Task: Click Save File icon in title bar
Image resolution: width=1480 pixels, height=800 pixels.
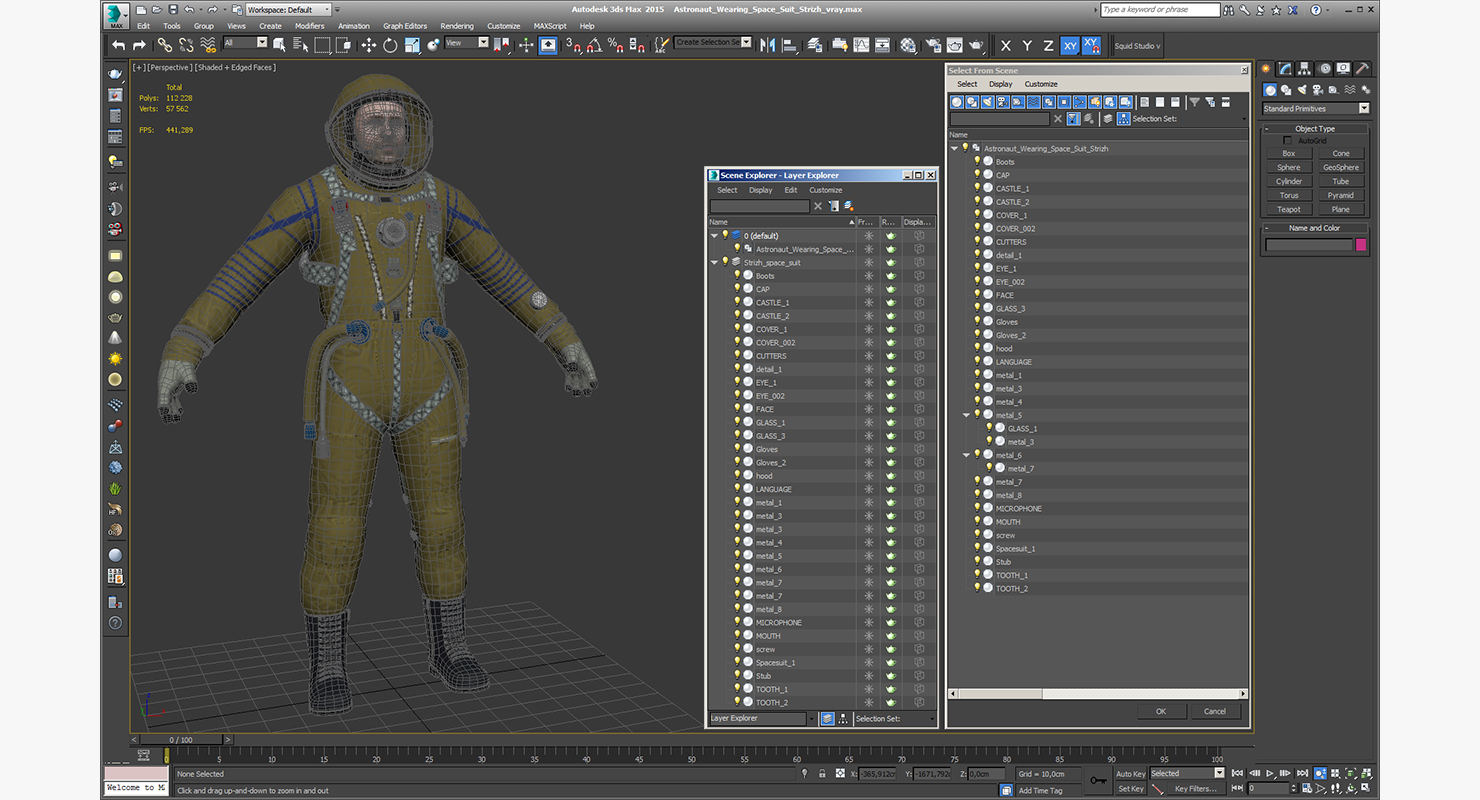Action: click(x=174, y=9)
